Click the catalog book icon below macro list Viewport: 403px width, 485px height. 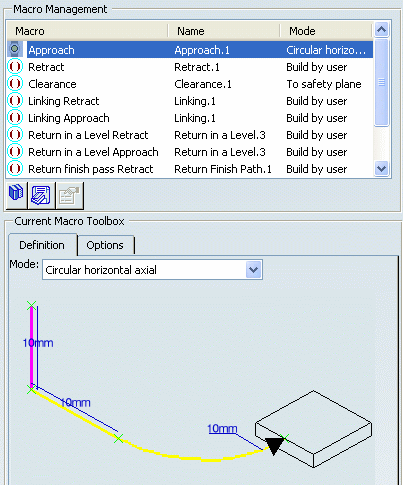[x=16, y=194]
